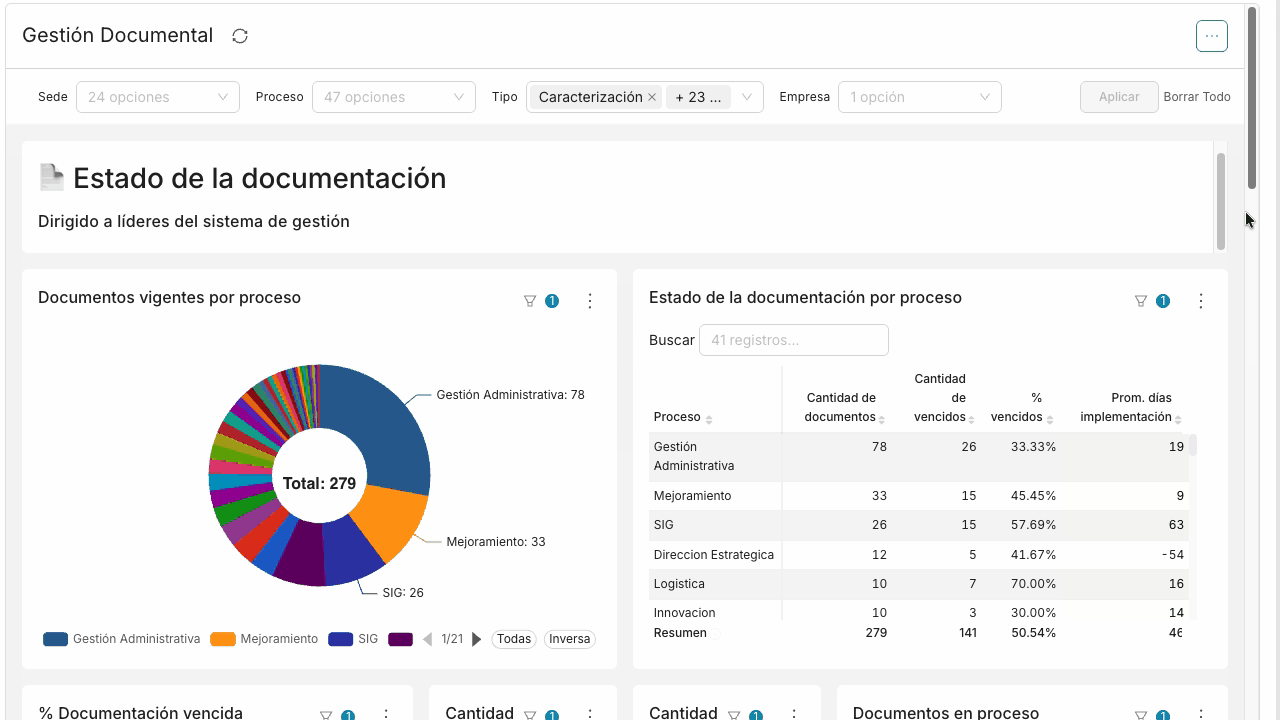Go to next legend page arrow

pos(477,639)
